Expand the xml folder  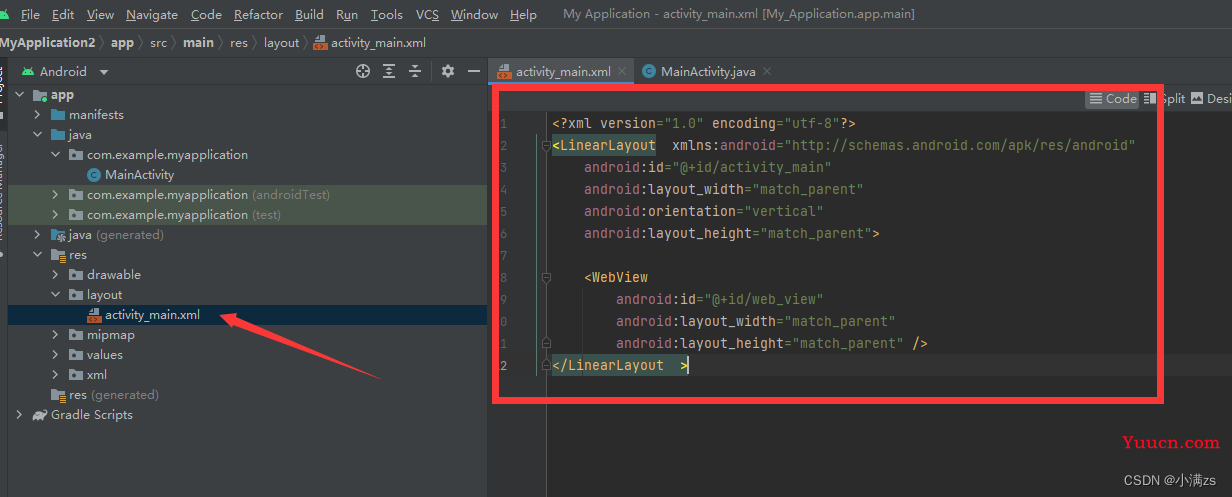[x=56, y=375]
